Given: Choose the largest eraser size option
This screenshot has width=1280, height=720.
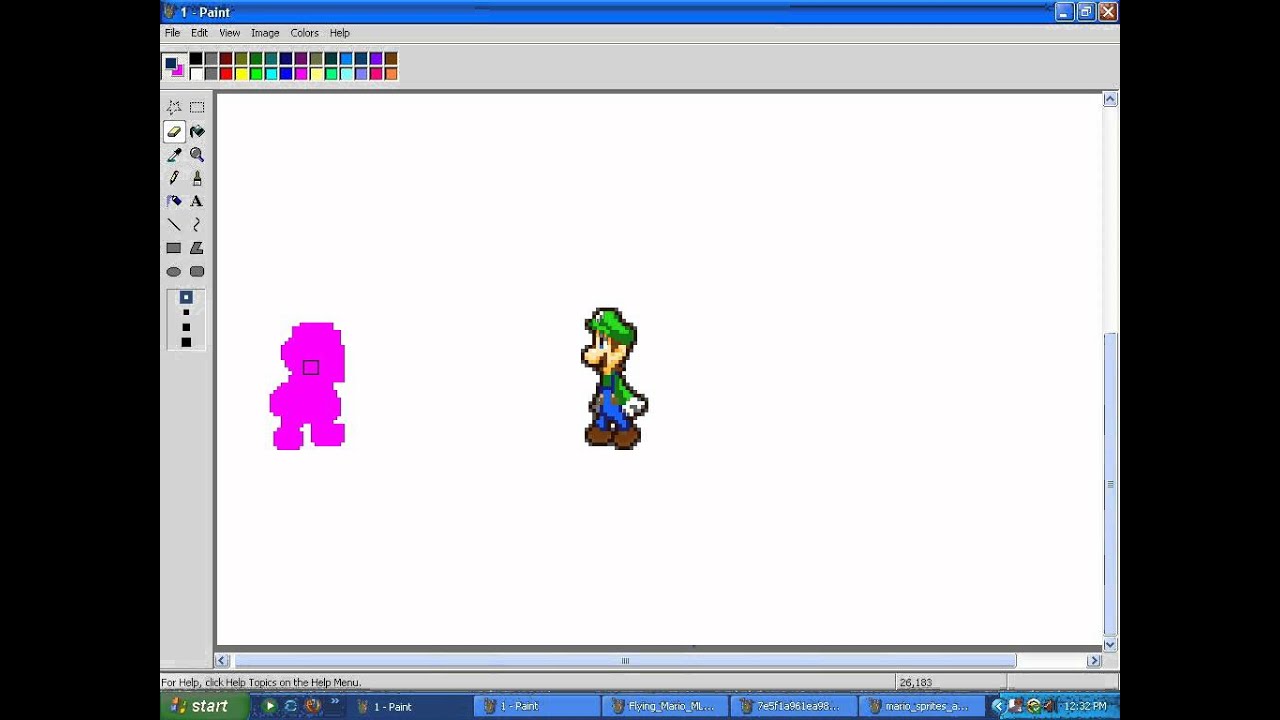Looking at the screenshot, I should (186, 342).
